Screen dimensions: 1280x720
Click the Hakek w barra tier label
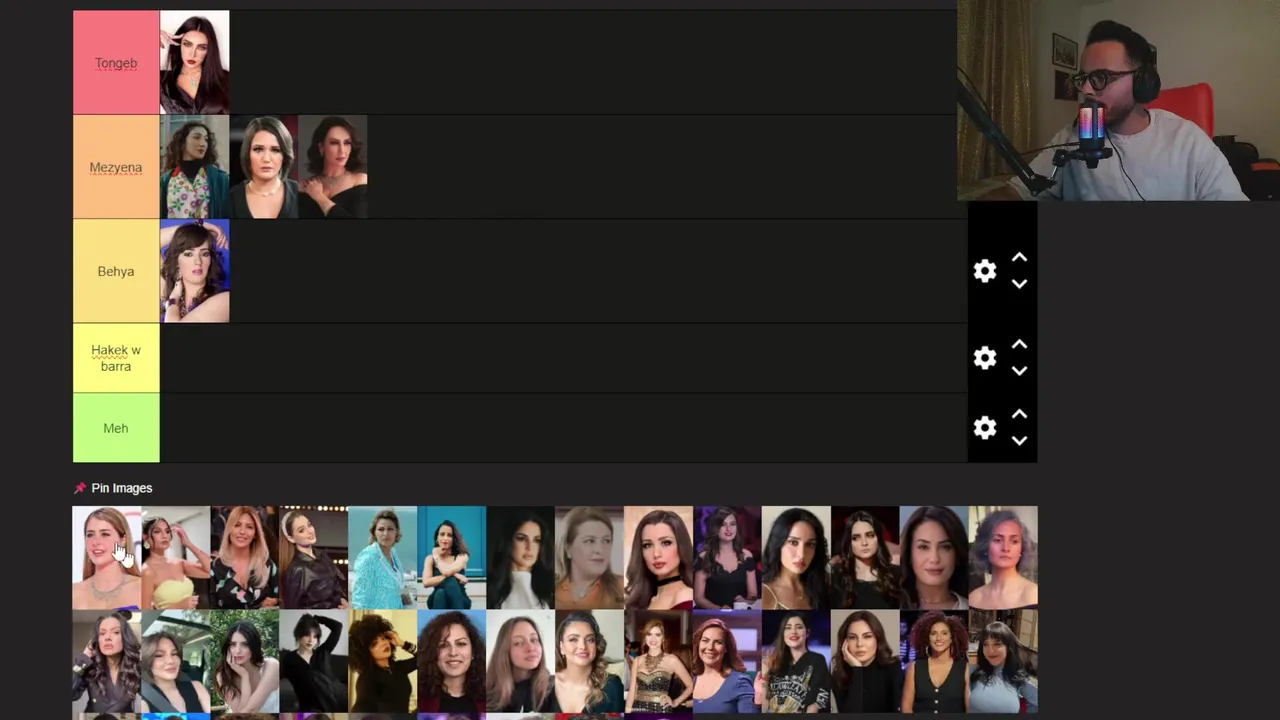coord(116,358)
